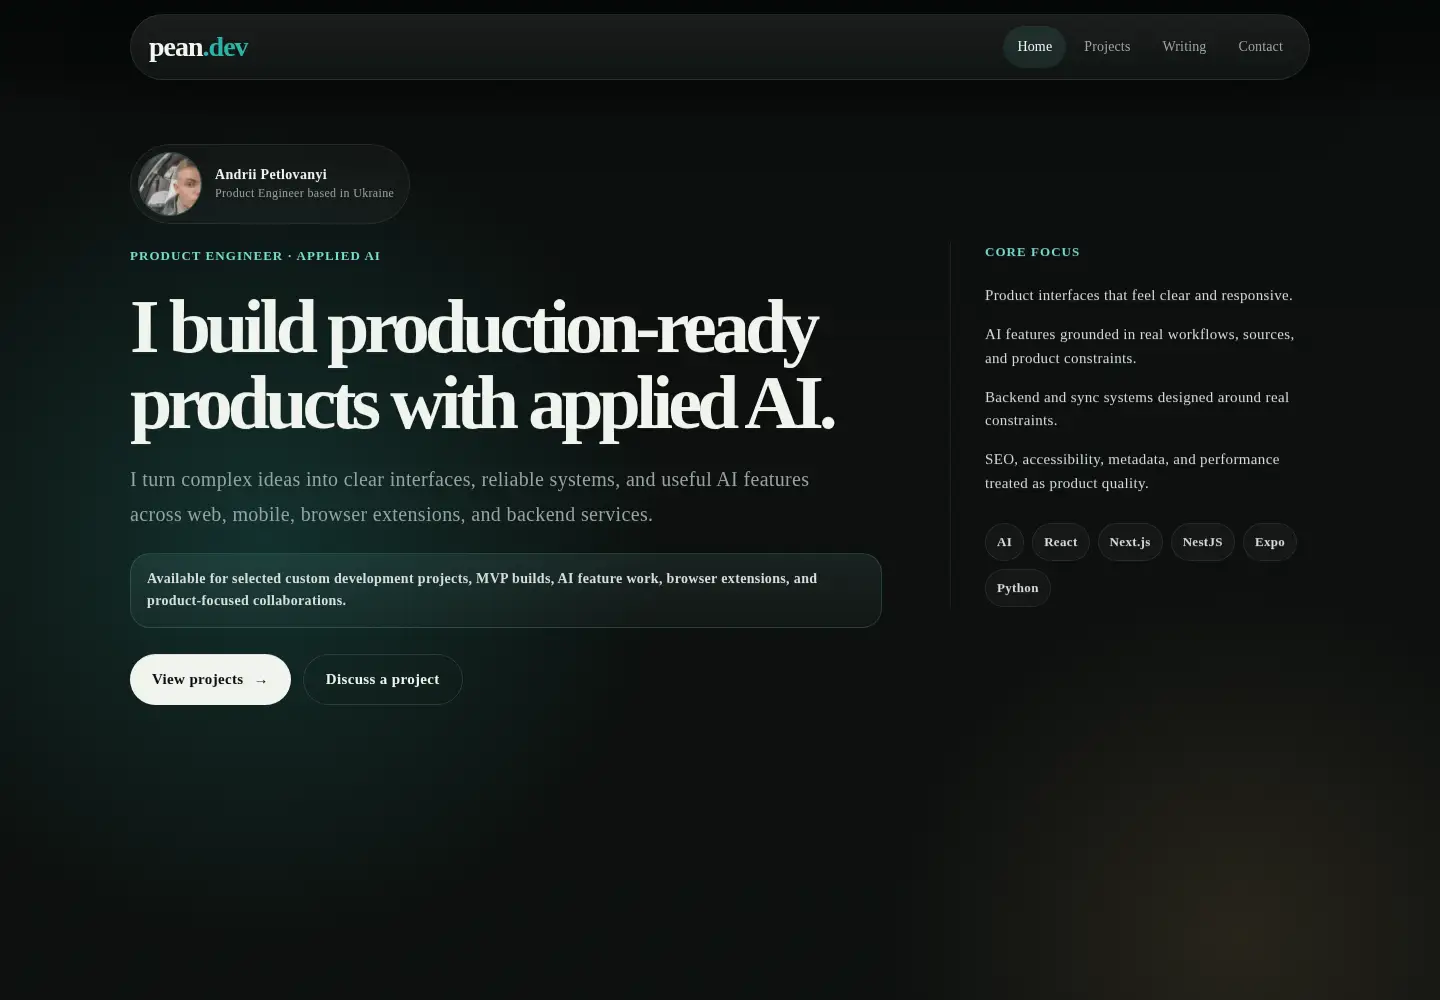The height and width of the screenshot is (1000, 1440).
Task: Click the name Andrii Petlovanyi
Action: pyautogui.click(x=271, y=174)
